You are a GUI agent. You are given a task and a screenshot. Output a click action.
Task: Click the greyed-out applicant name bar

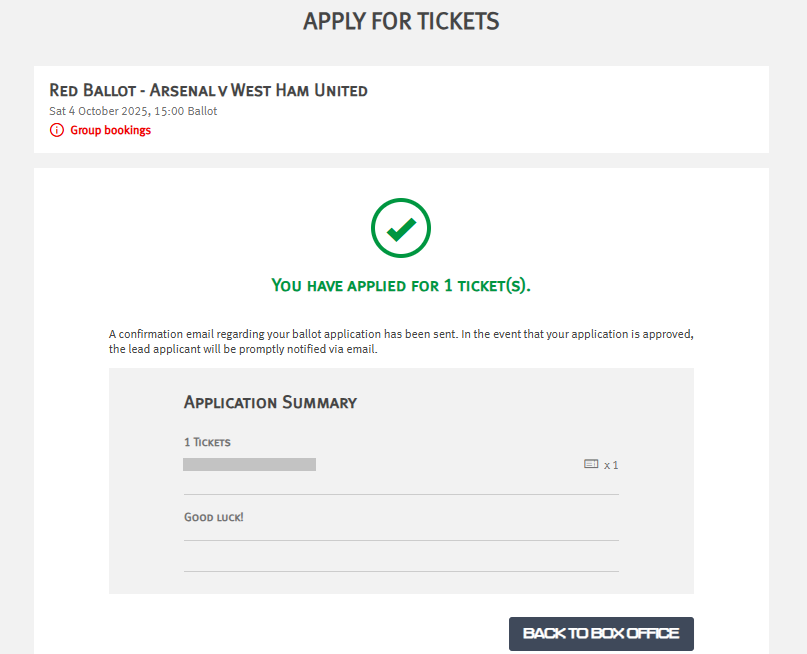click(249, 464)
